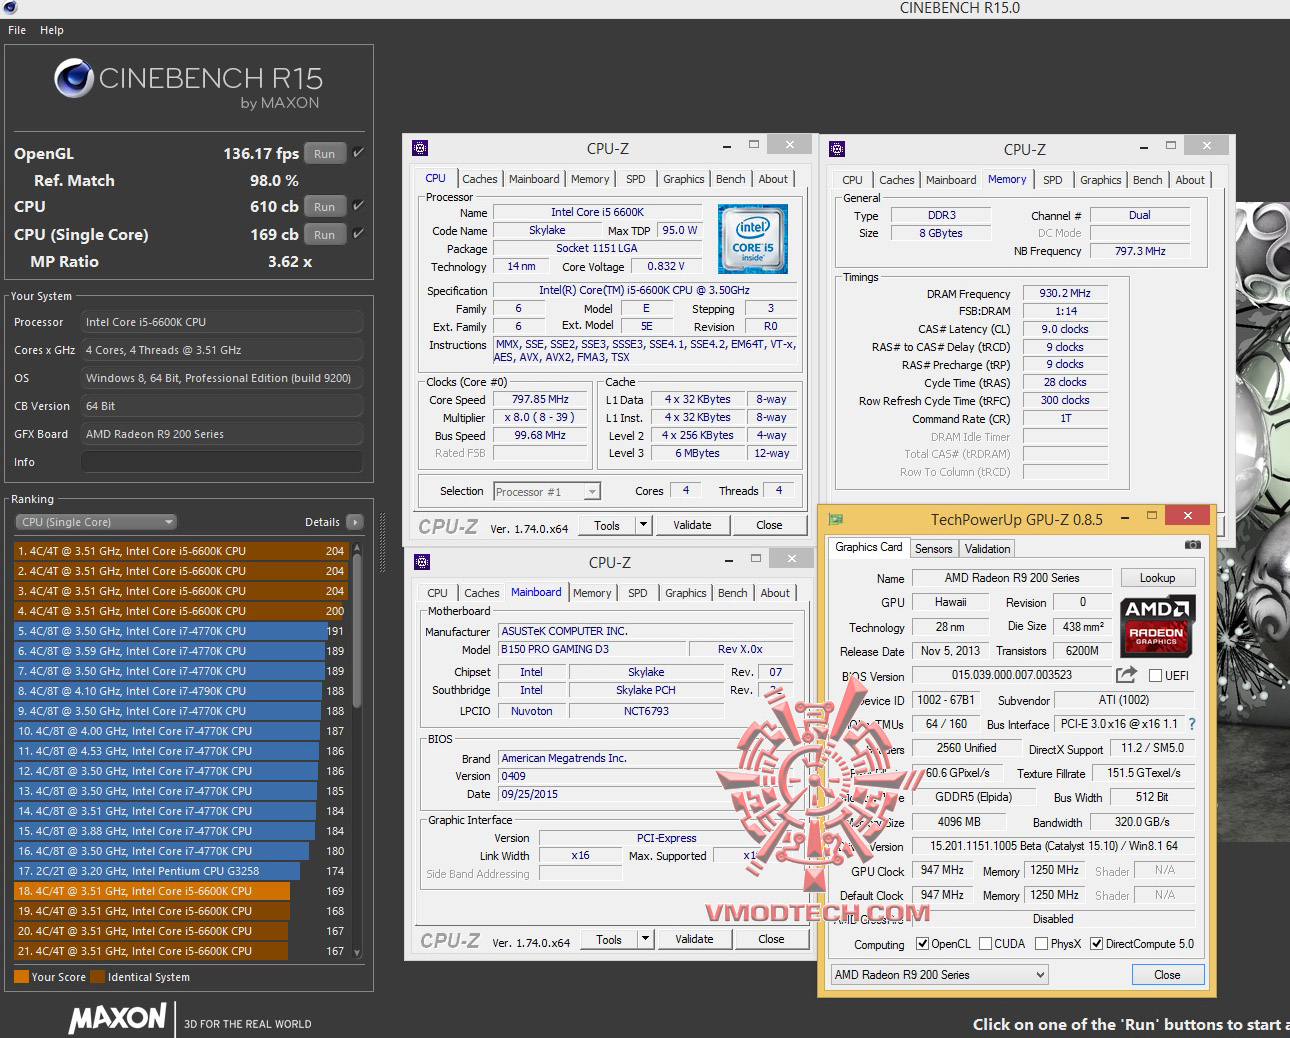Click the CPU-Z icon in the Mainboard window title bar
Viewport: 1290px width, 1038px height.
click(x=422, y=562)
